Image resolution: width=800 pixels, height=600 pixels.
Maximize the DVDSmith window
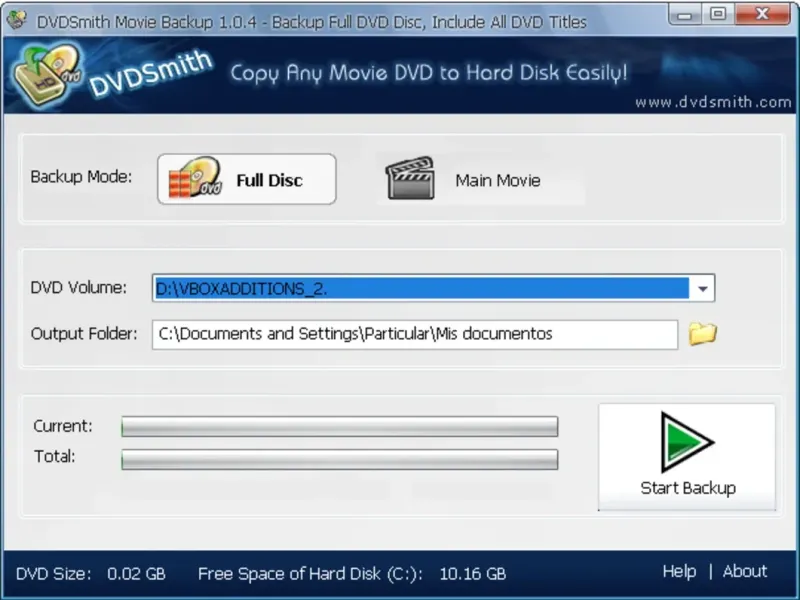point(718,15)
